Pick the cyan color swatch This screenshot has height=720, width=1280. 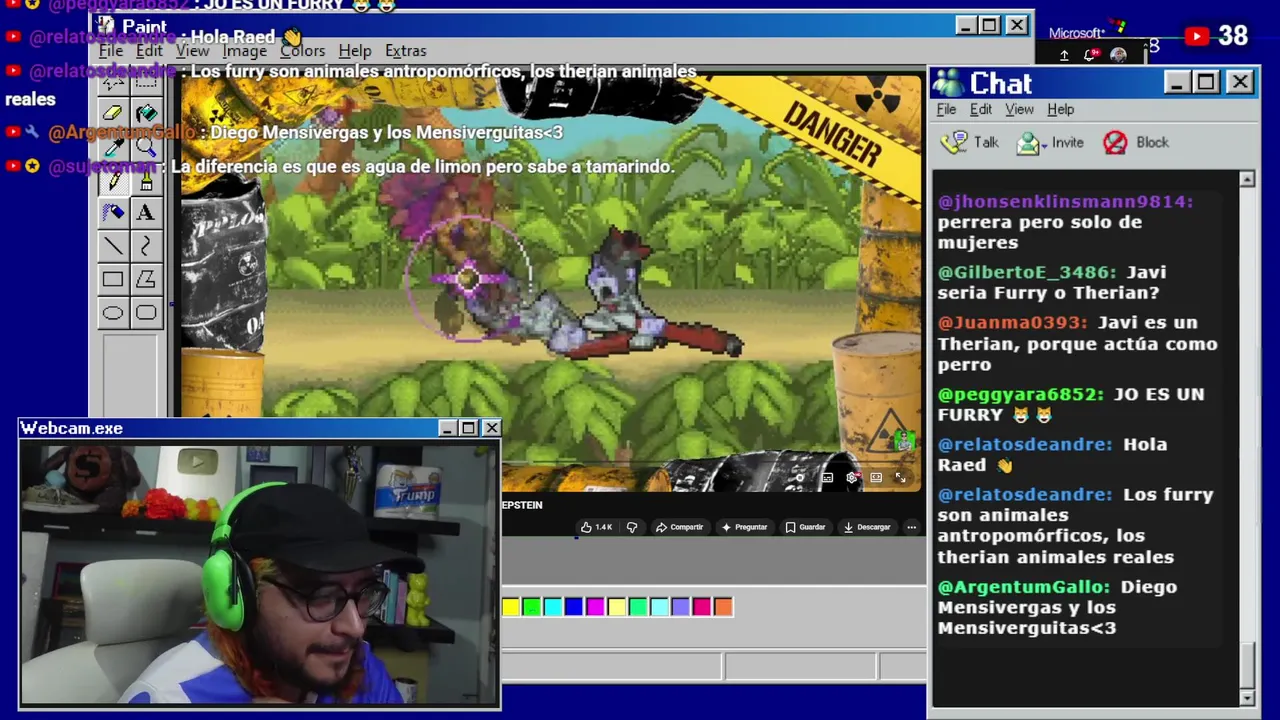[x=553, y=606]
